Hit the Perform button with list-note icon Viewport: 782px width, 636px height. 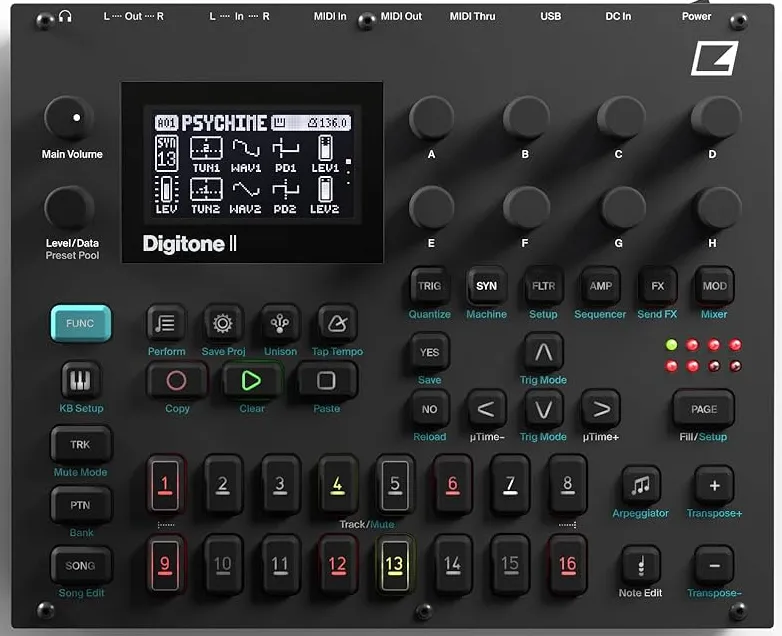[x=166, y=323]
